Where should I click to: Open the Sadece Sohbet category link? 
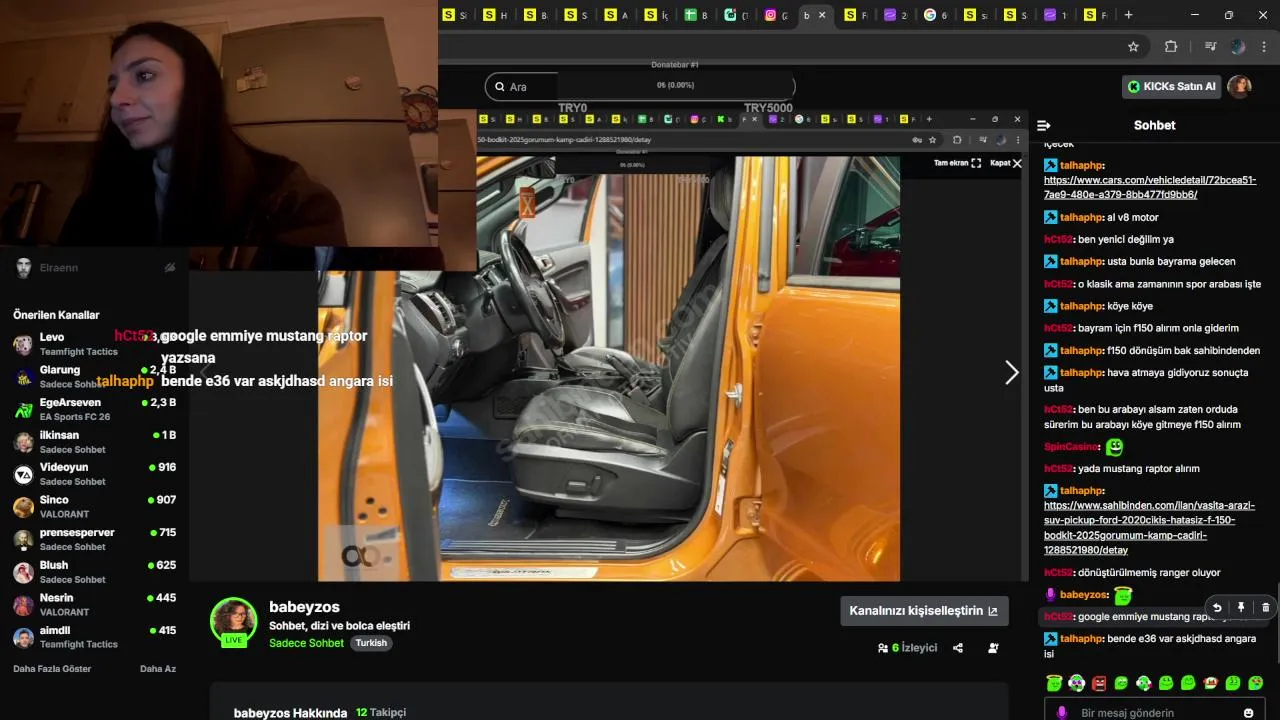click(306, 643)
